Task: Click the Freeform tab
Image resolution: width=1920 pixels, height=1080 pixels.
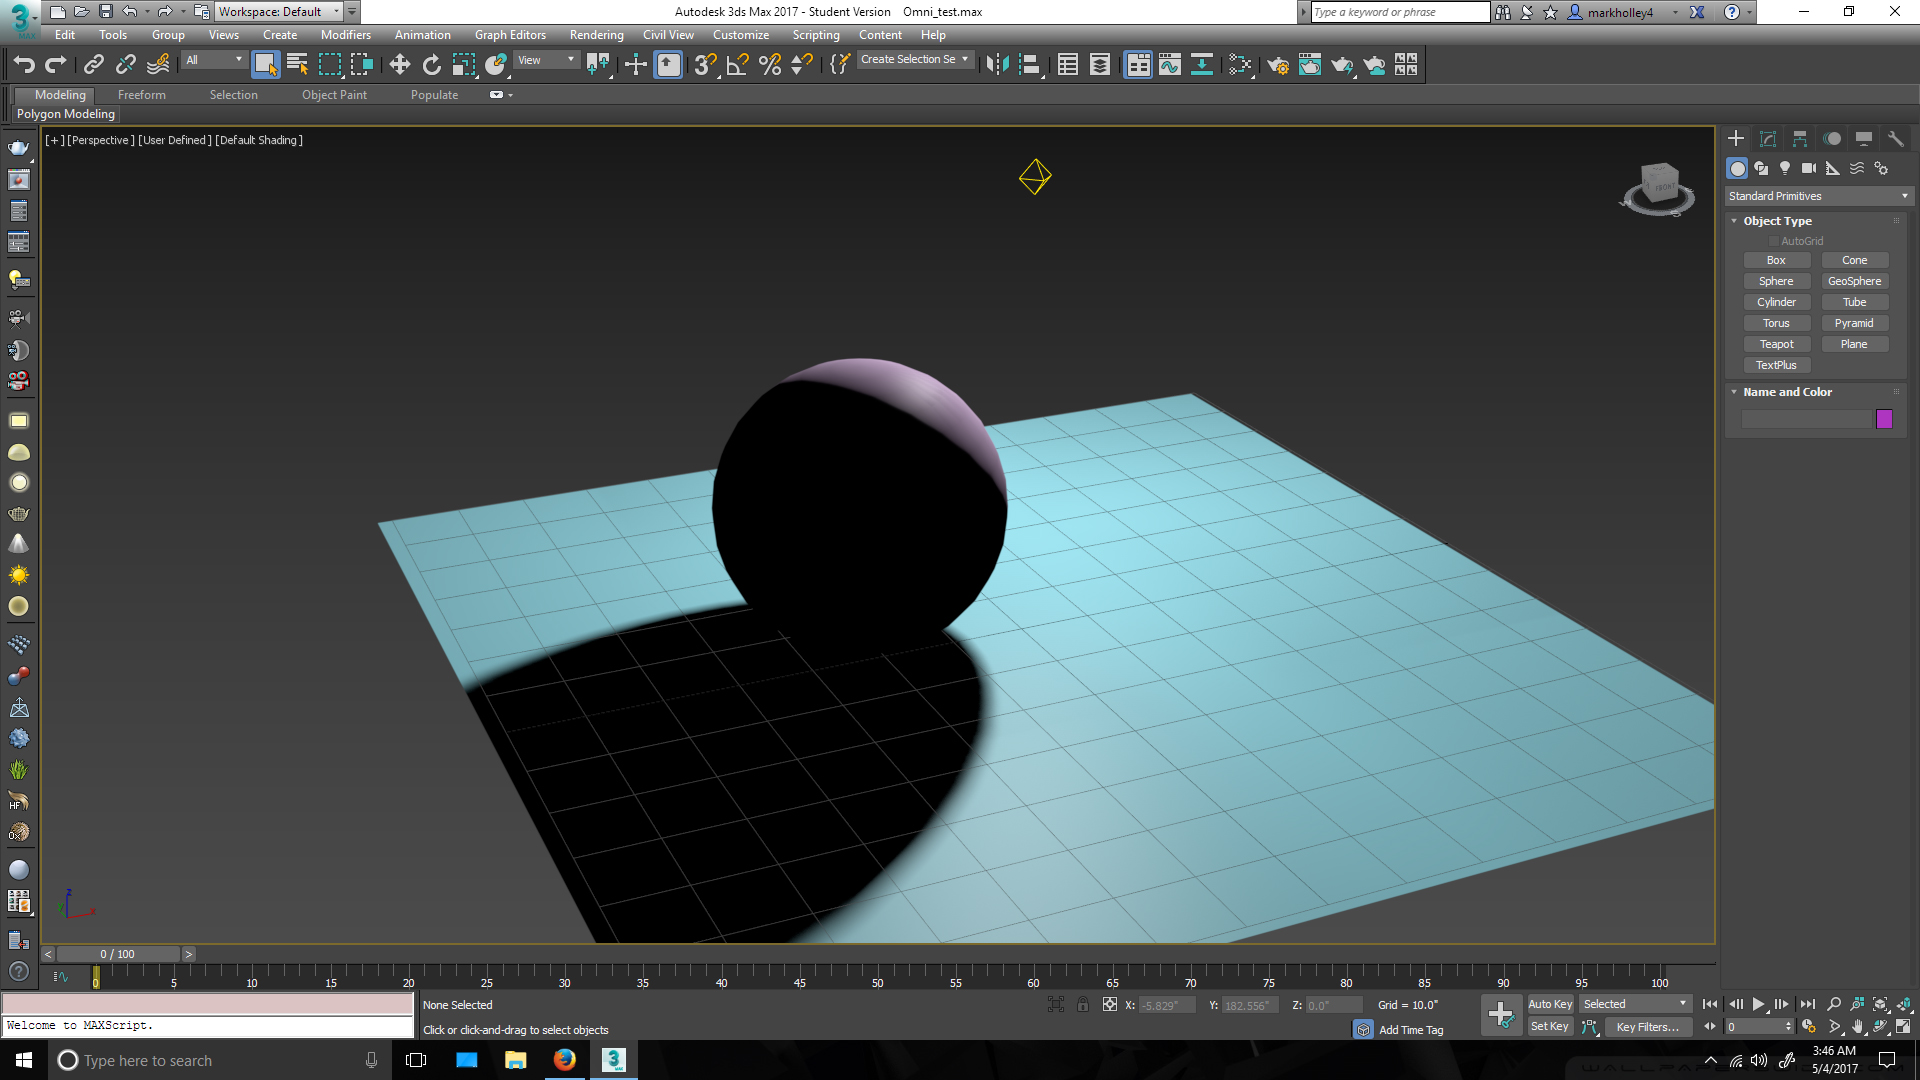Action: tap(141, 94)
